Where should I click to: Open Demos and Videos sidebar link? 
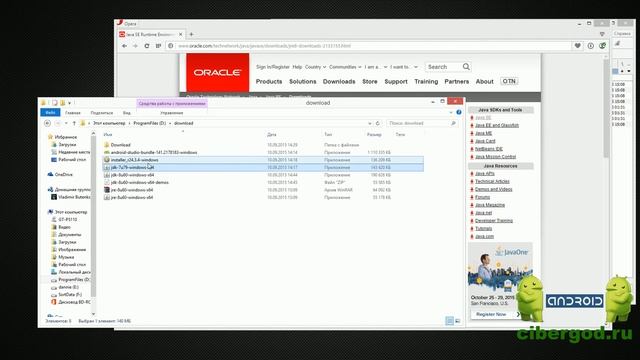click(493, 189)
